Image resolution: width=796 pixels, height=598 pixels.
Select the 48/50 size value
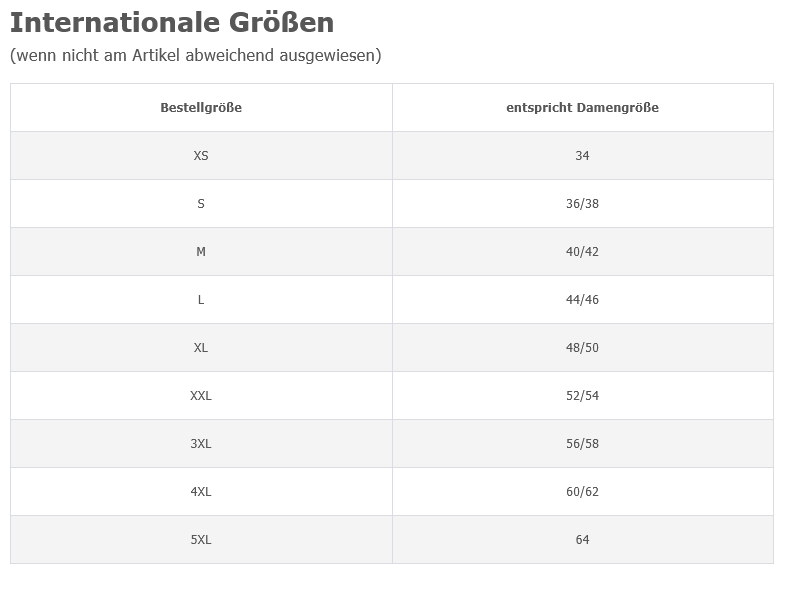pos(582,348)
